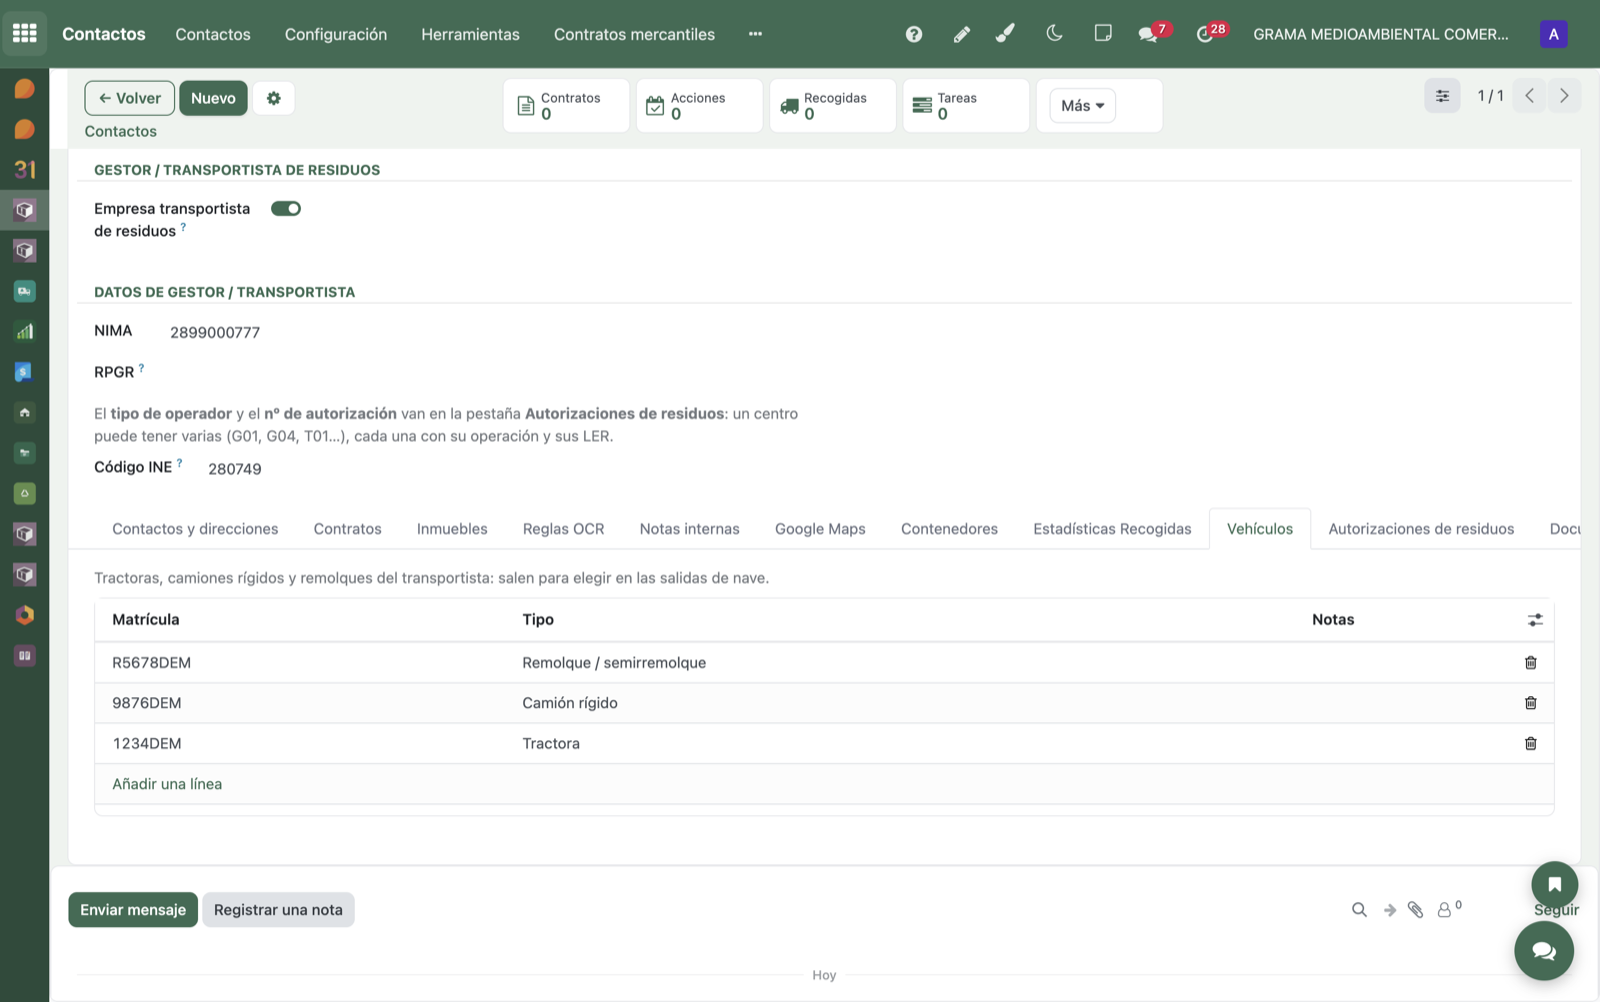Switch to Google Maps tab
Viewport: 1600px width, 1002px height.
pyautogui.click(x=820, y=529)
